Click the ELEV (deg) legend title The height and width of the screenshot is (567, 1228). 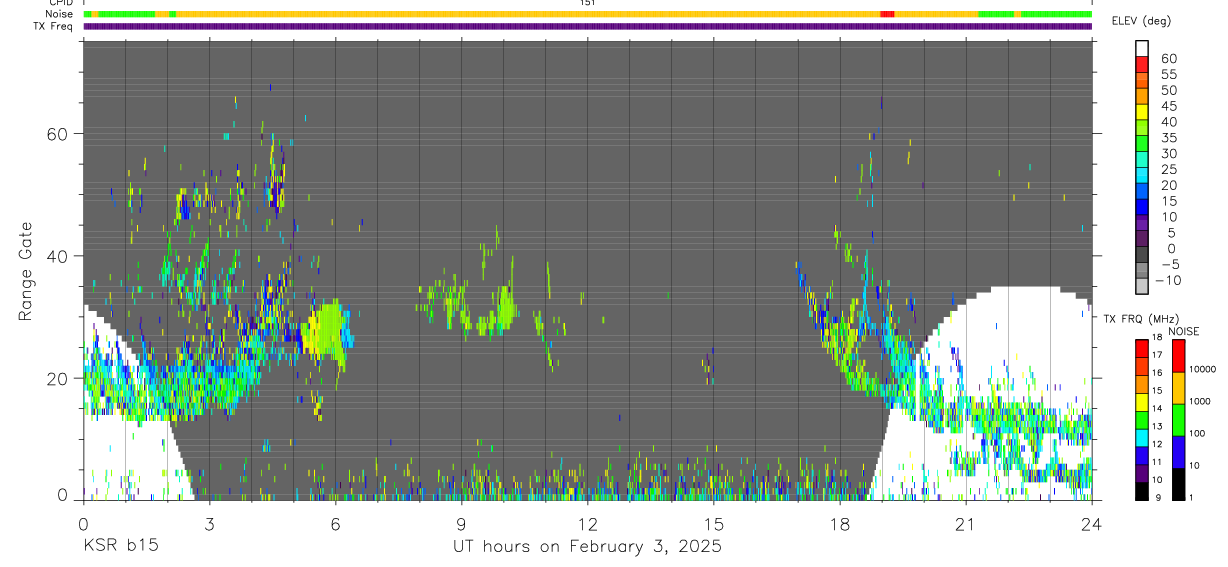tap(1142, 21)
